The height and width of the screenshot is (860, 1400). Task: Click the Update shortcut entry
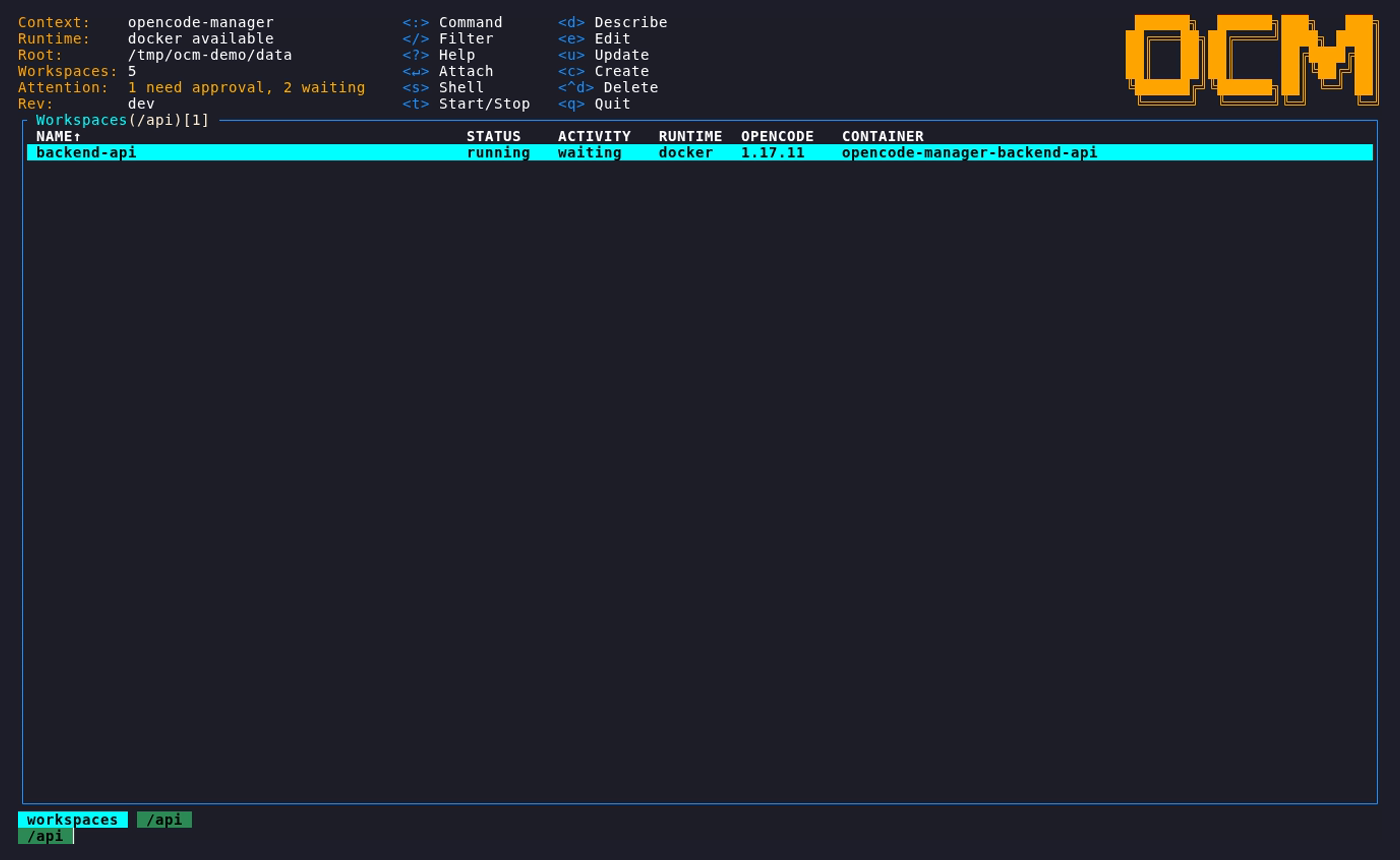[604, 55]
